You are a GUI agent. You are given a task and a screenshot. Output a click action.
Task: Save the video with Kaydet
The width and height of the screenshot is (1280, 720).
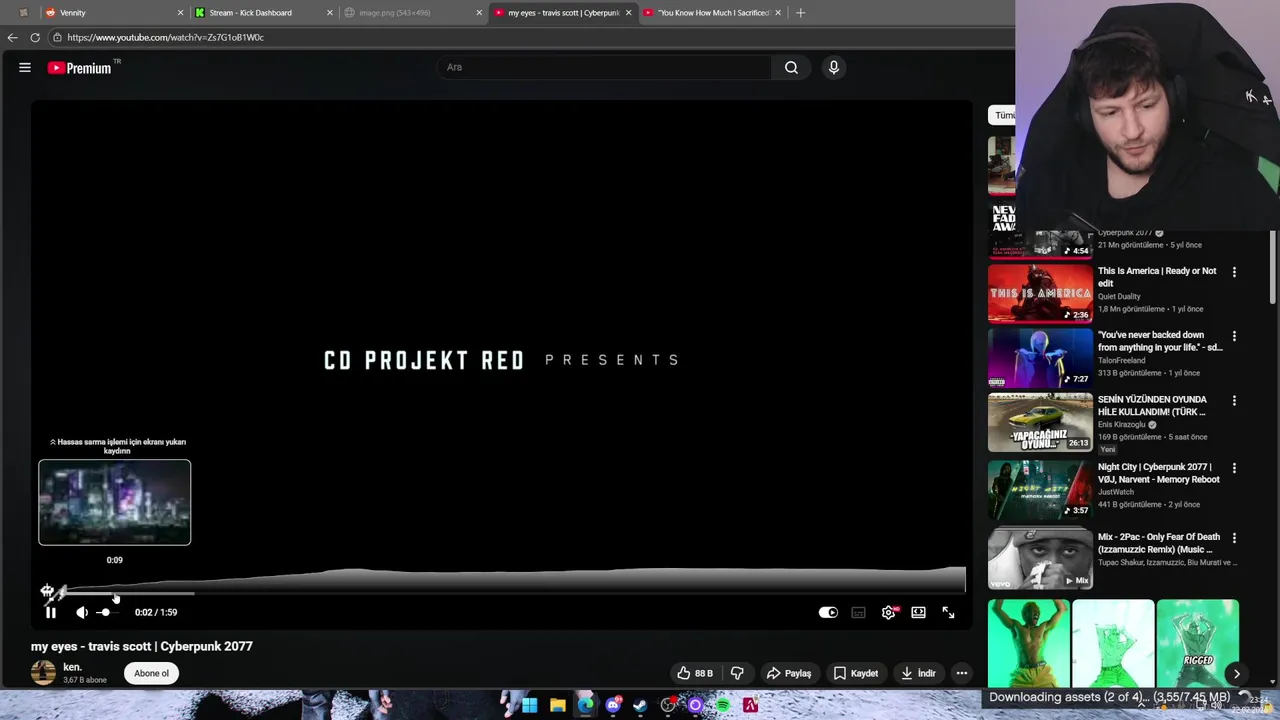point(856,673)
